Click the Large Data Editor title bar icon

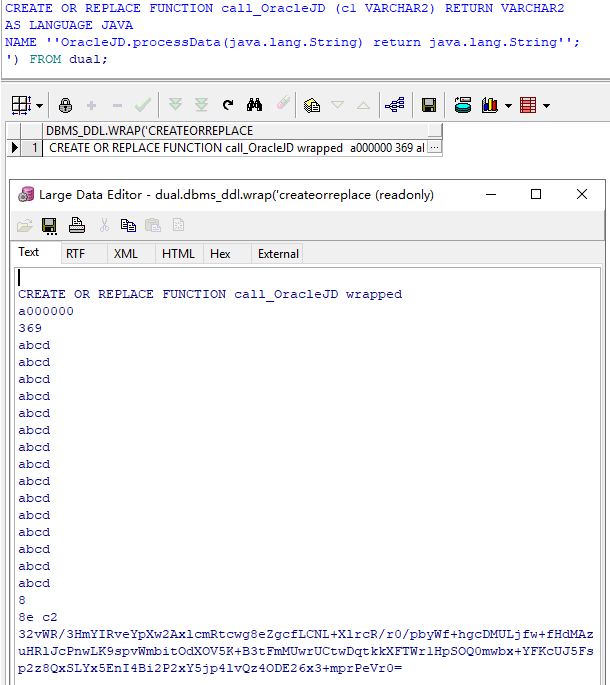[x=26, y=194]
